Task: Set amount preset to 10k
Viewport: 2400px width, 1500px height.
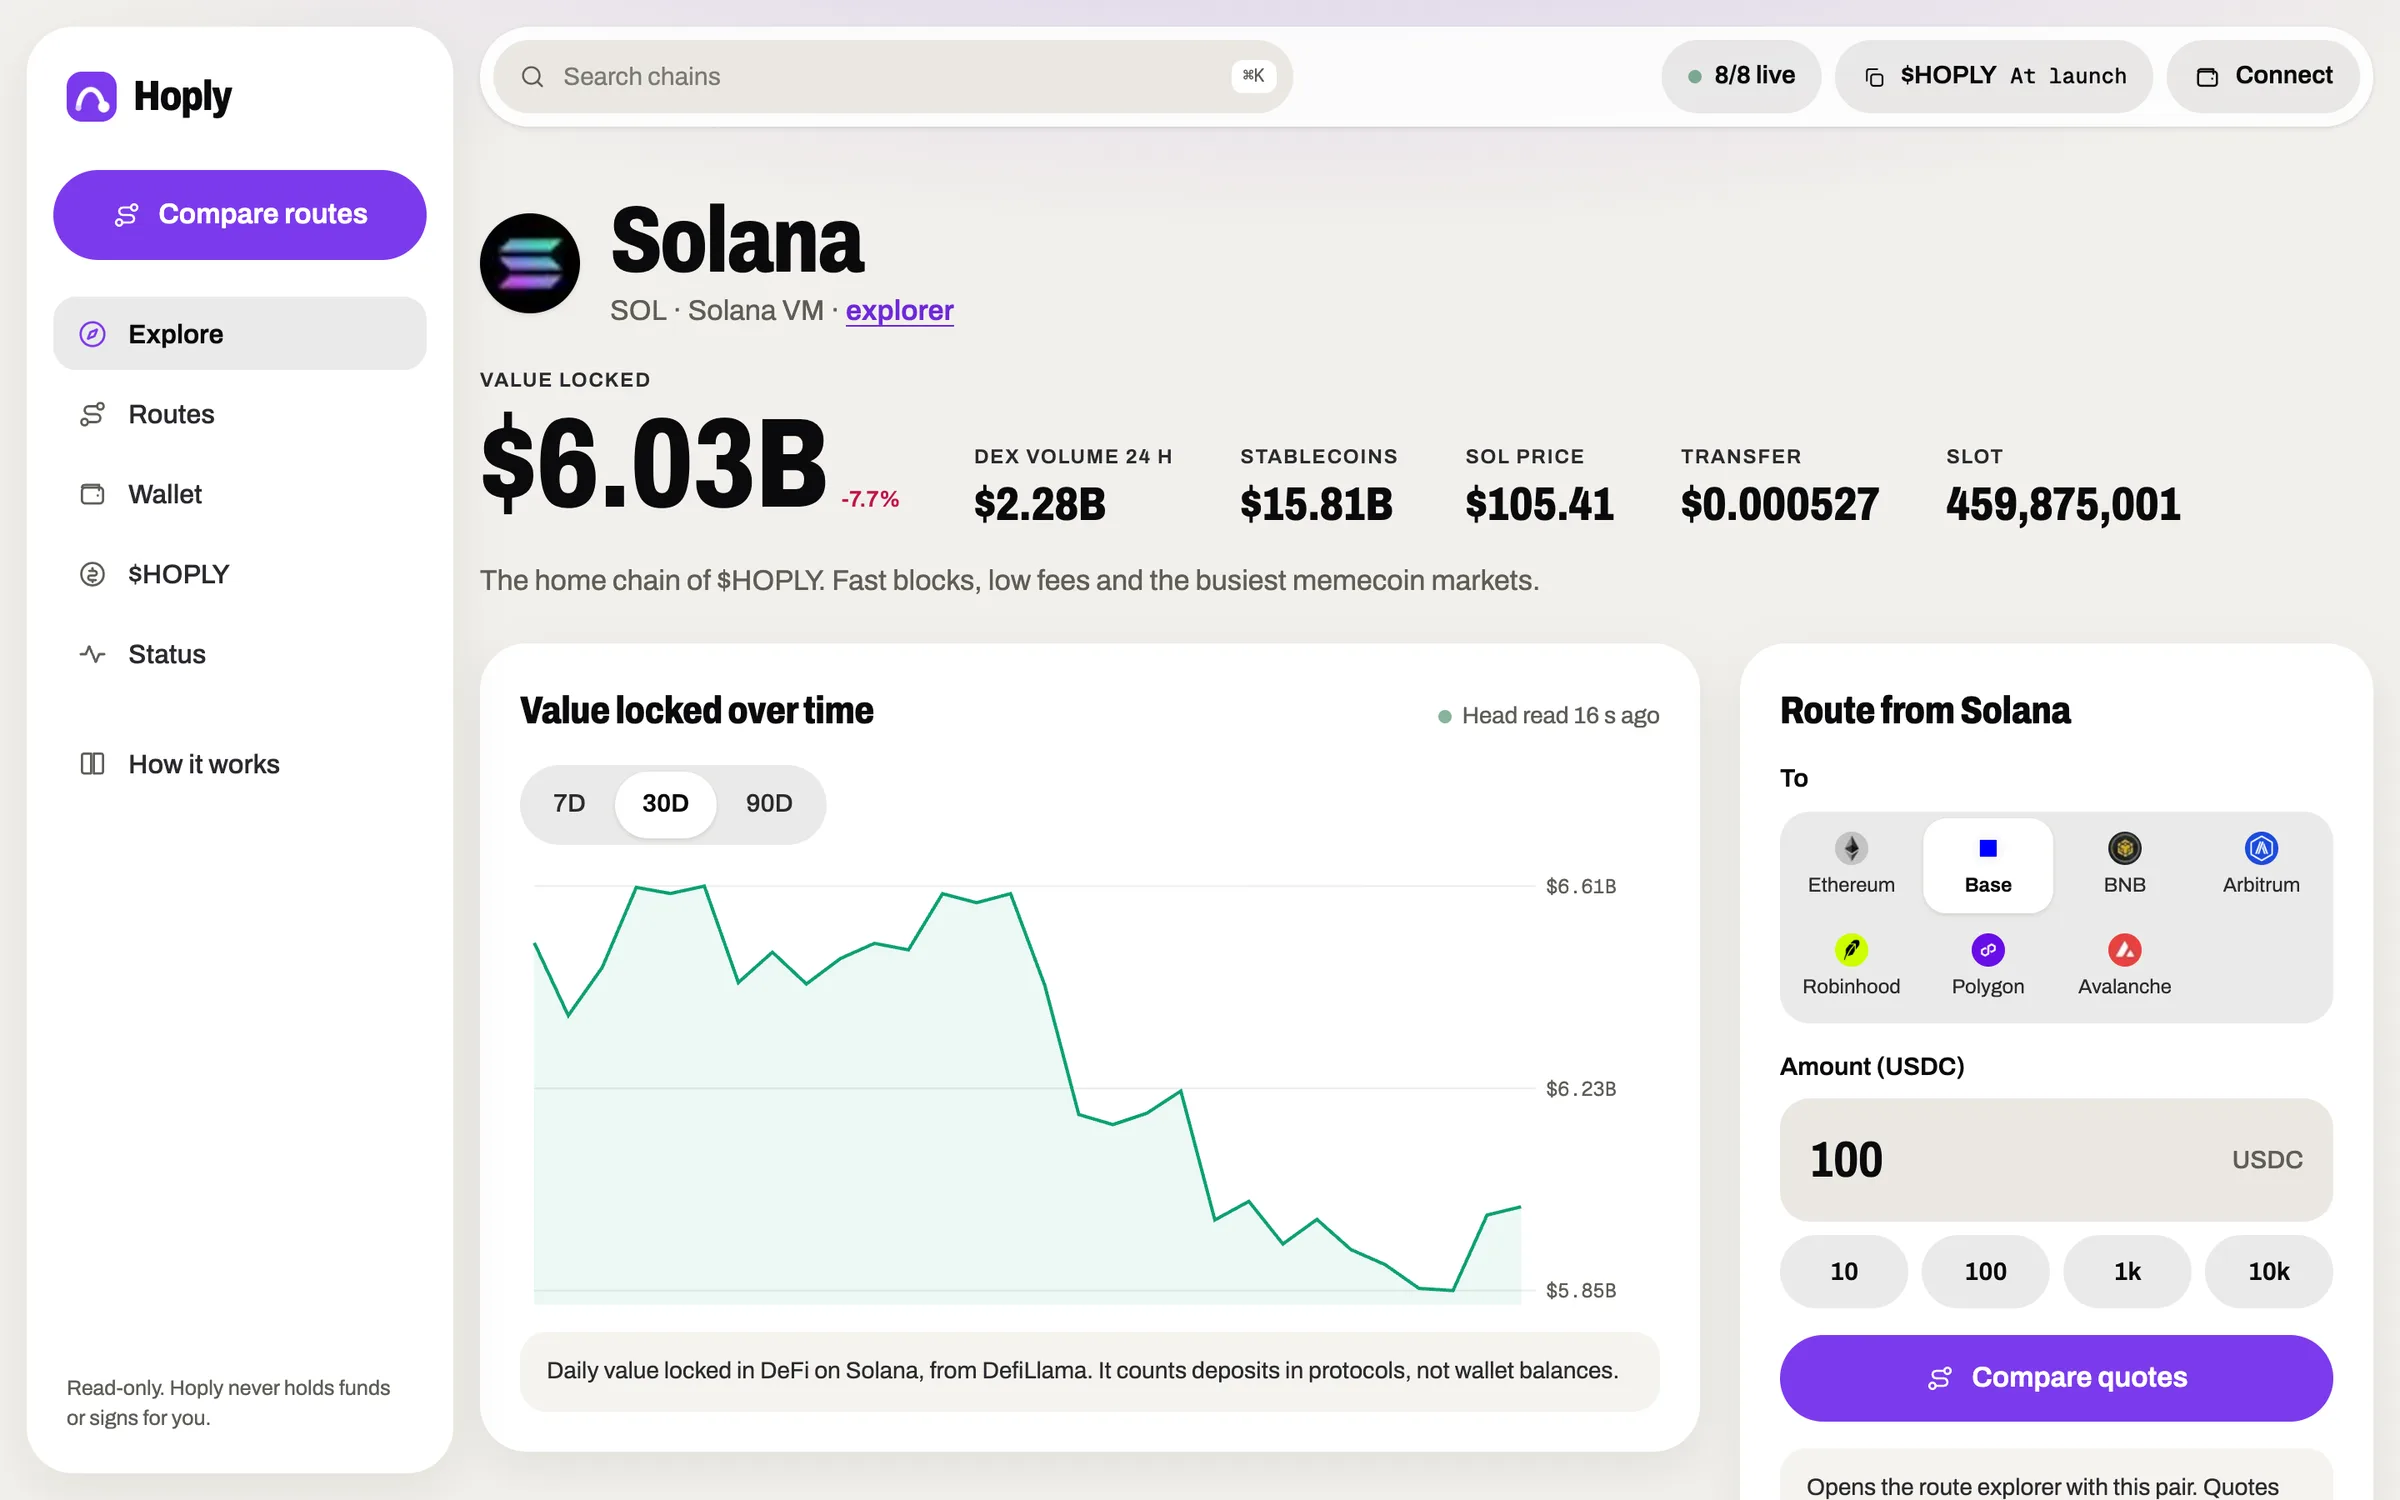Action: 2269,1272
